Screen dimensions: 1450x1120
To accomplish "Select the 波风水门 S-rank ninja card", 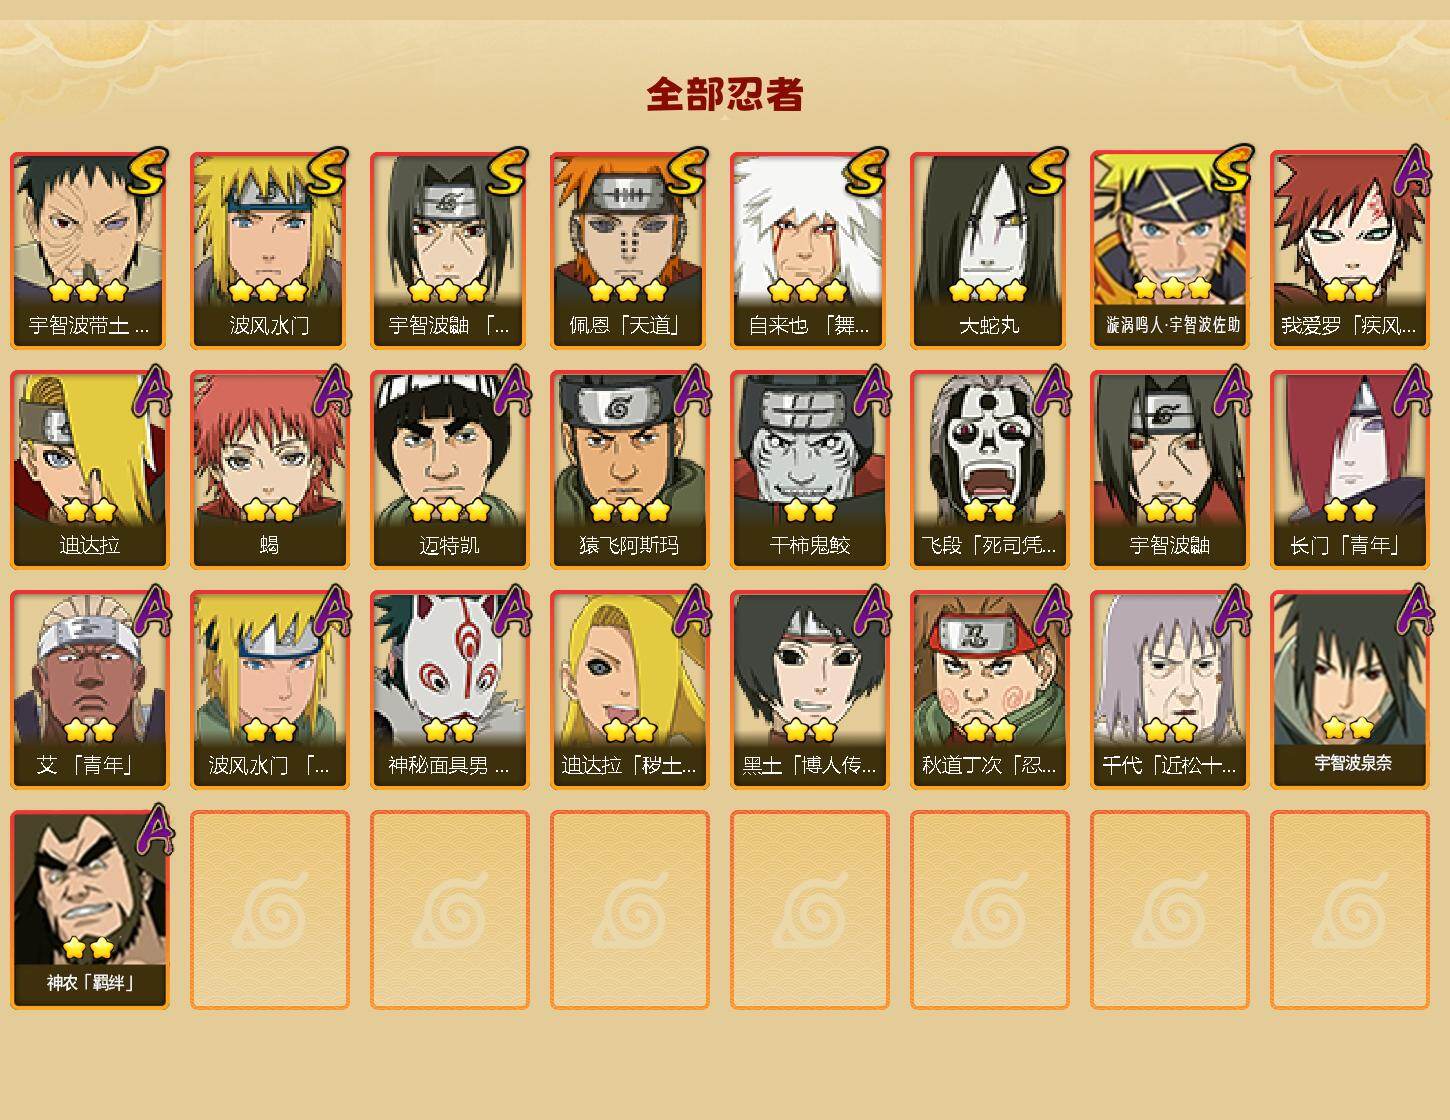I will point(270,250).
